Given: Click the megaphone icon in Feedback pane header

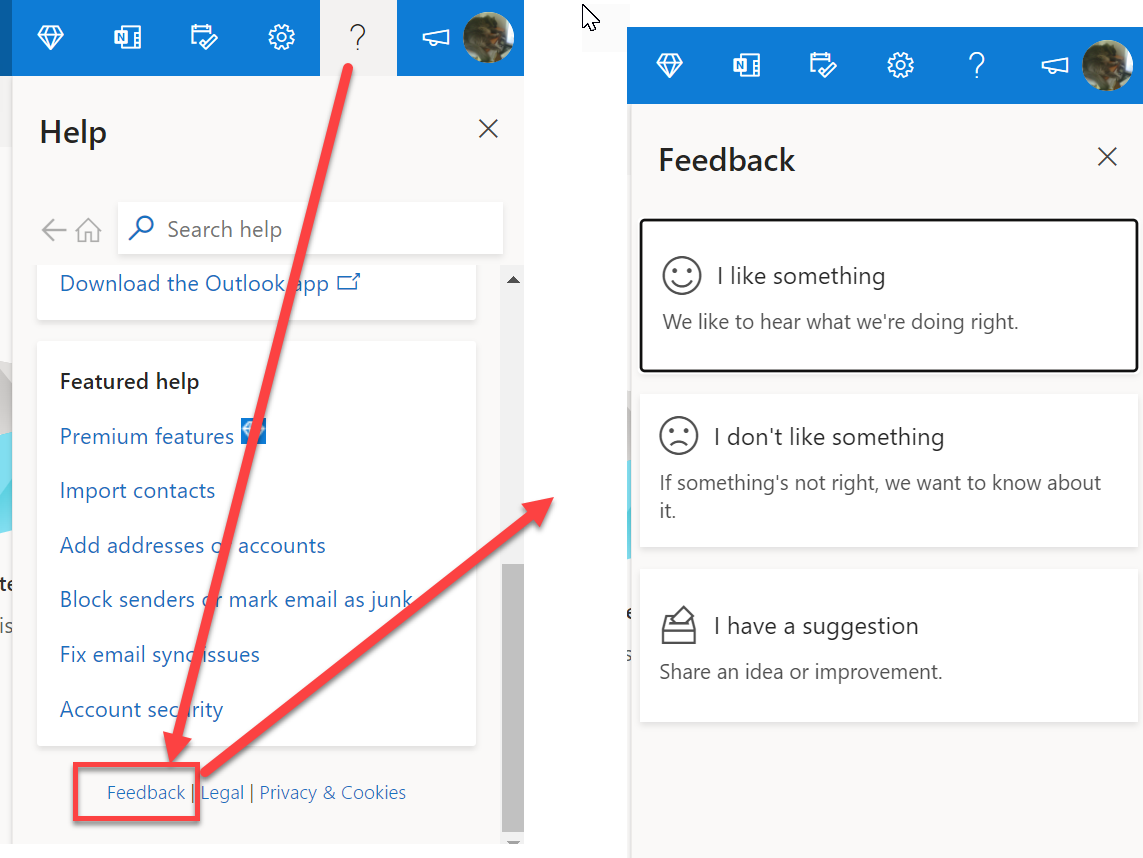Looking at the screenshot, I should click(x=1055, y=66).
